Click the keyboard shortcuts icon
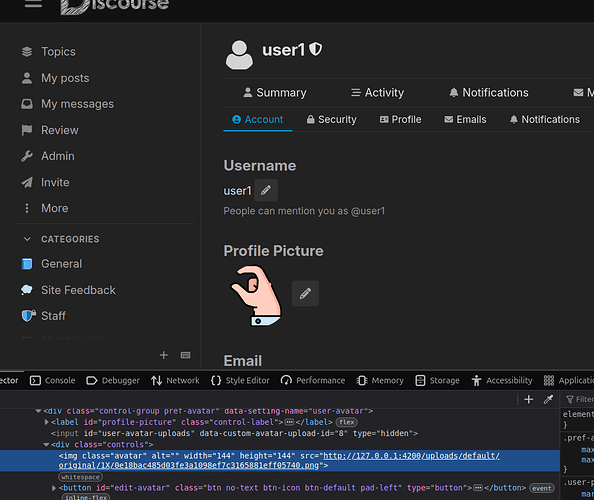 186,355
